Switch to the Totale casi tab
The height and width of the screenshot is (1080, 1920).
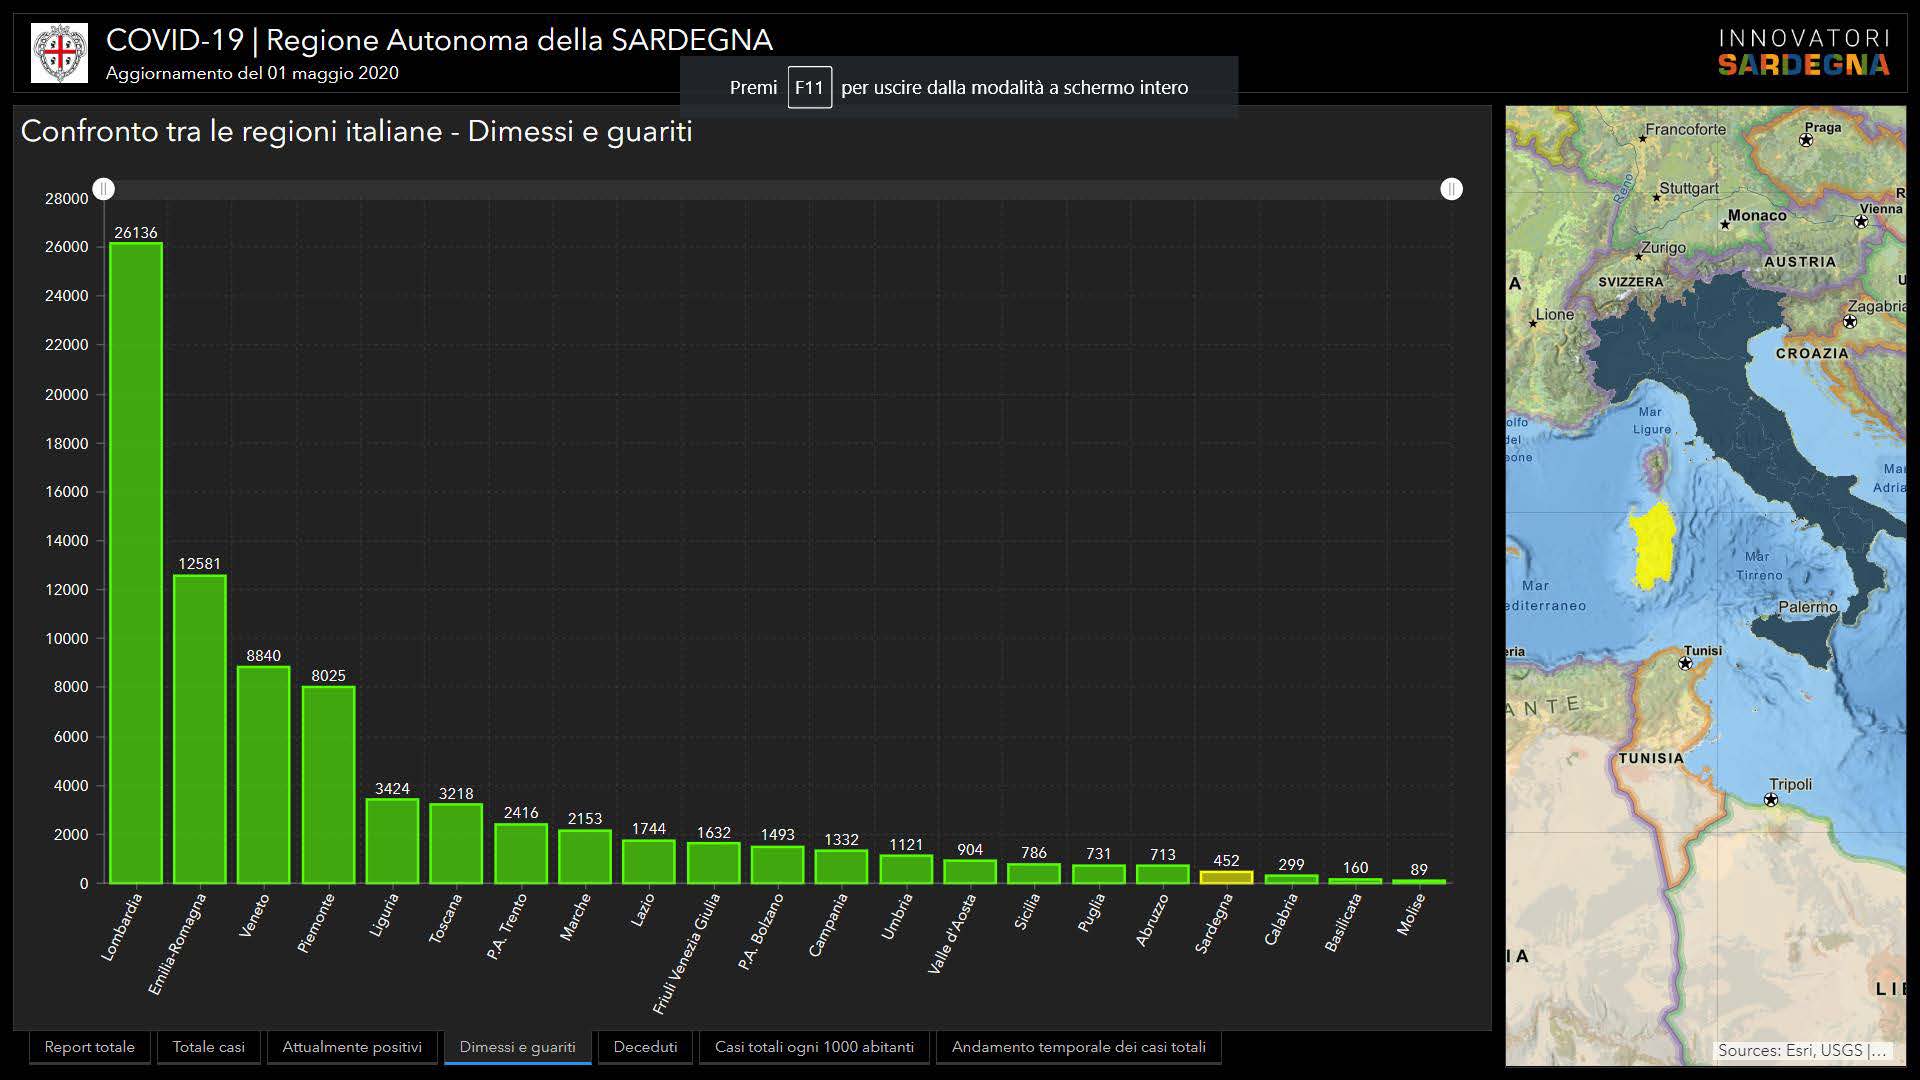[x=208, y=1047]
